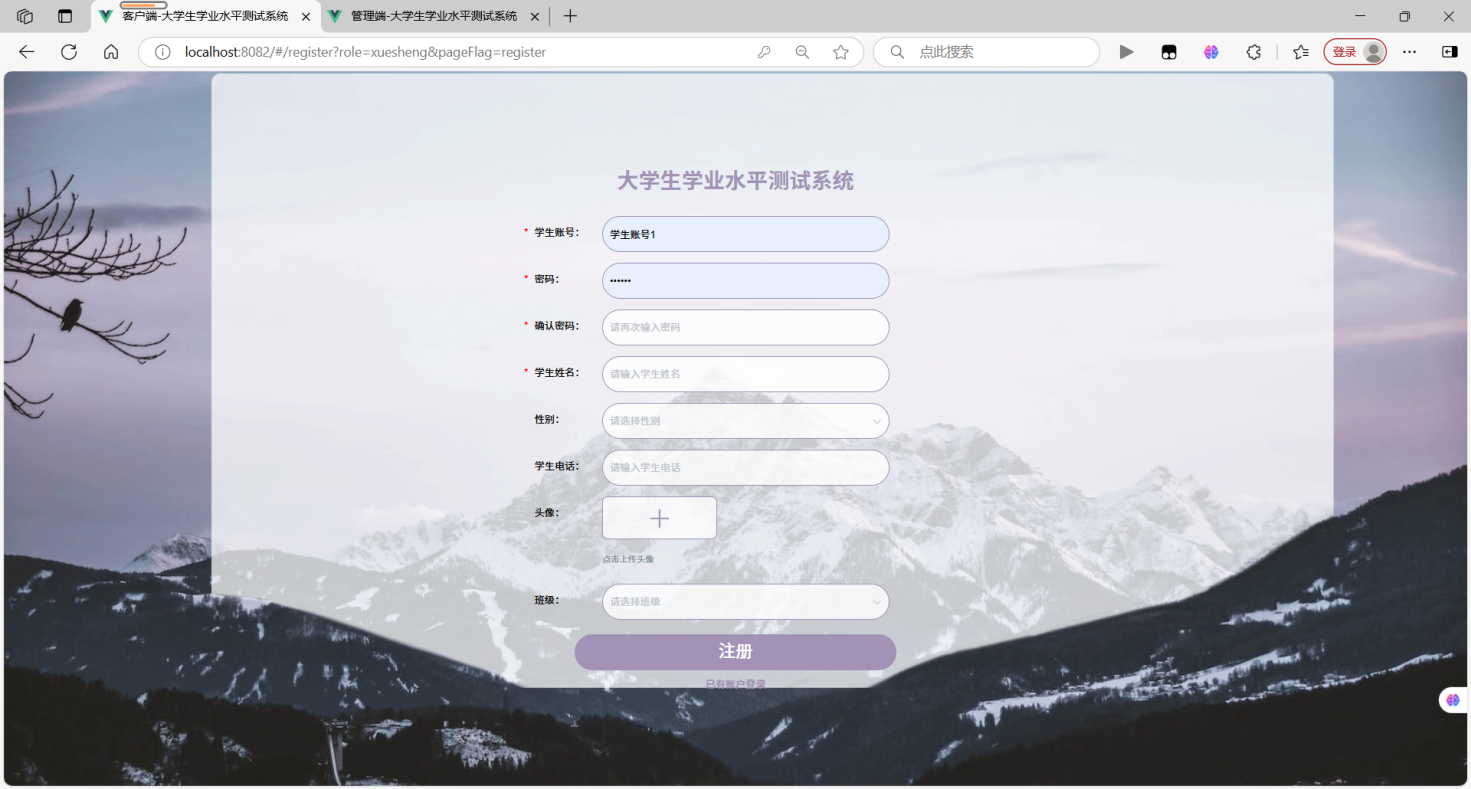Open browser settings and more menu
This screenshot has height=789, width=1471.
point(1409,52)
